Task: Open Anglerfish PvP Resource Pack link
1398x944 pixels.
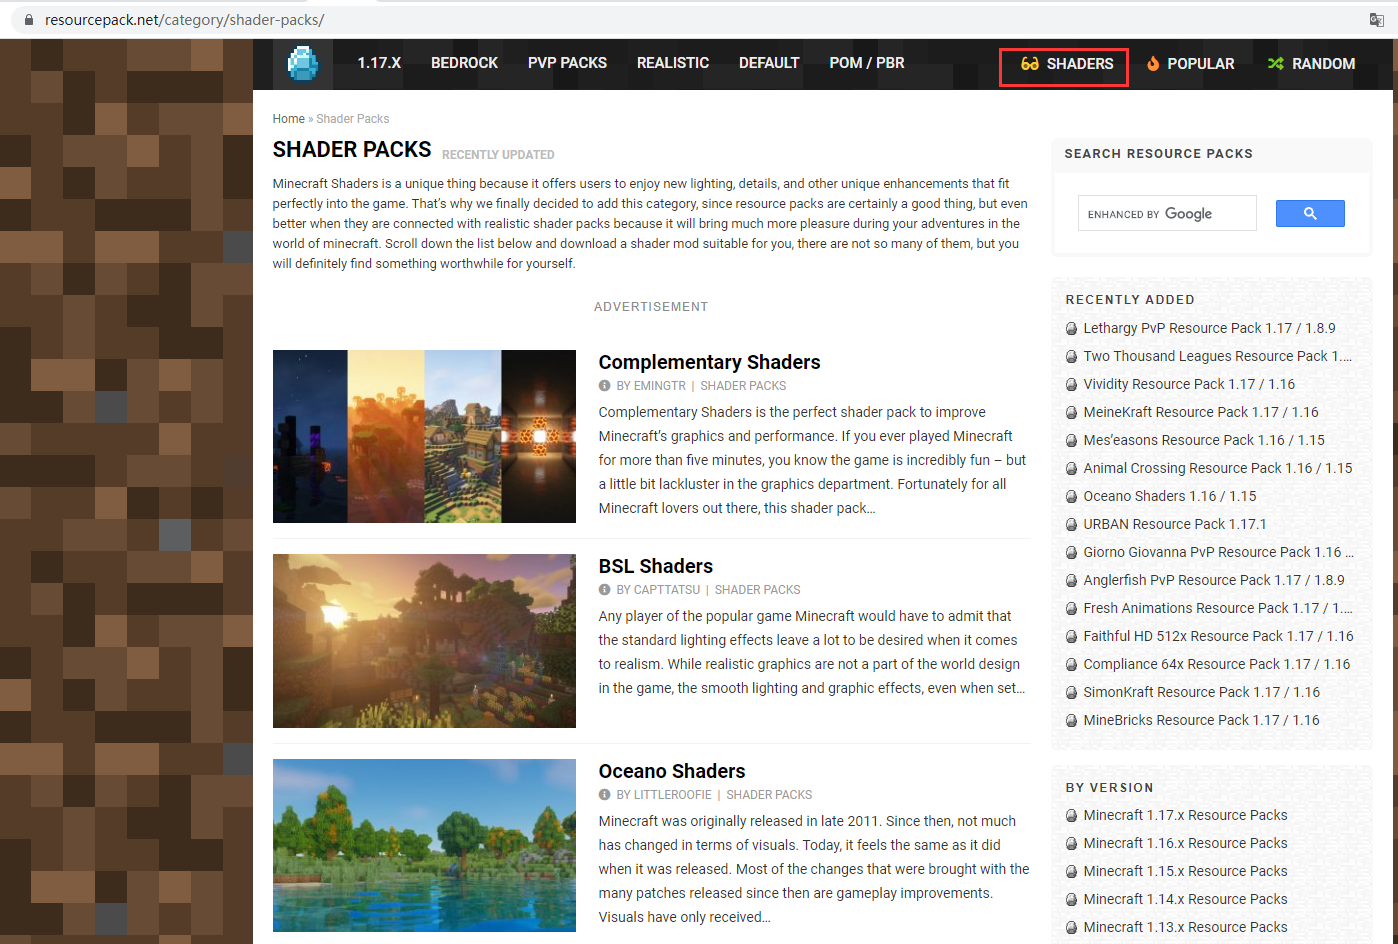Action: coord(1213,580)
